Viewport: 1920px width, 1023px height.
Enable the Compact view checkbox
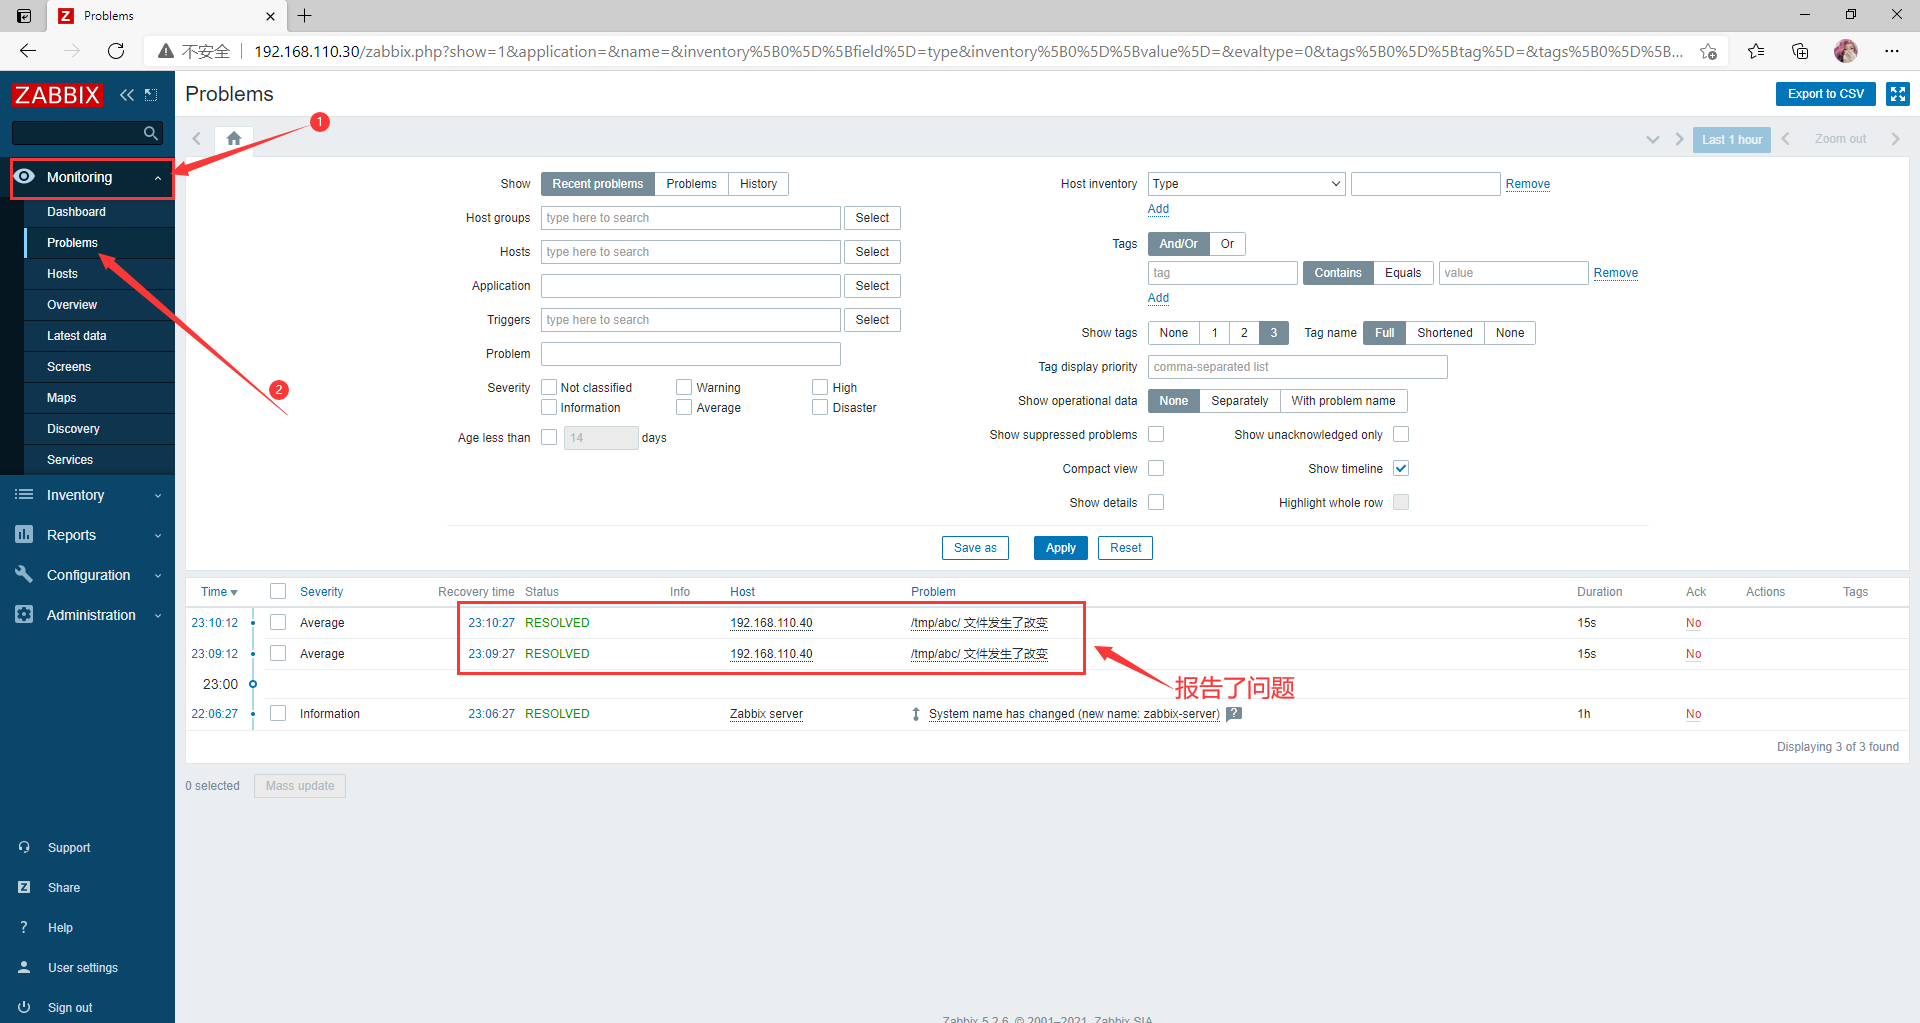tap(1156, 468)
